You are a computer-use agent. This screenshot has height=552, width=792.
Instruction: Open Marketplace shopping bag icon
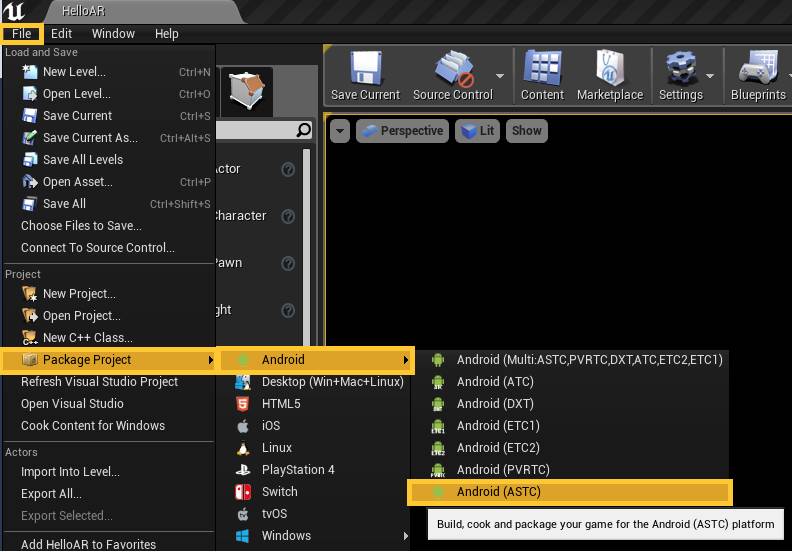click(x=610, y=68)
